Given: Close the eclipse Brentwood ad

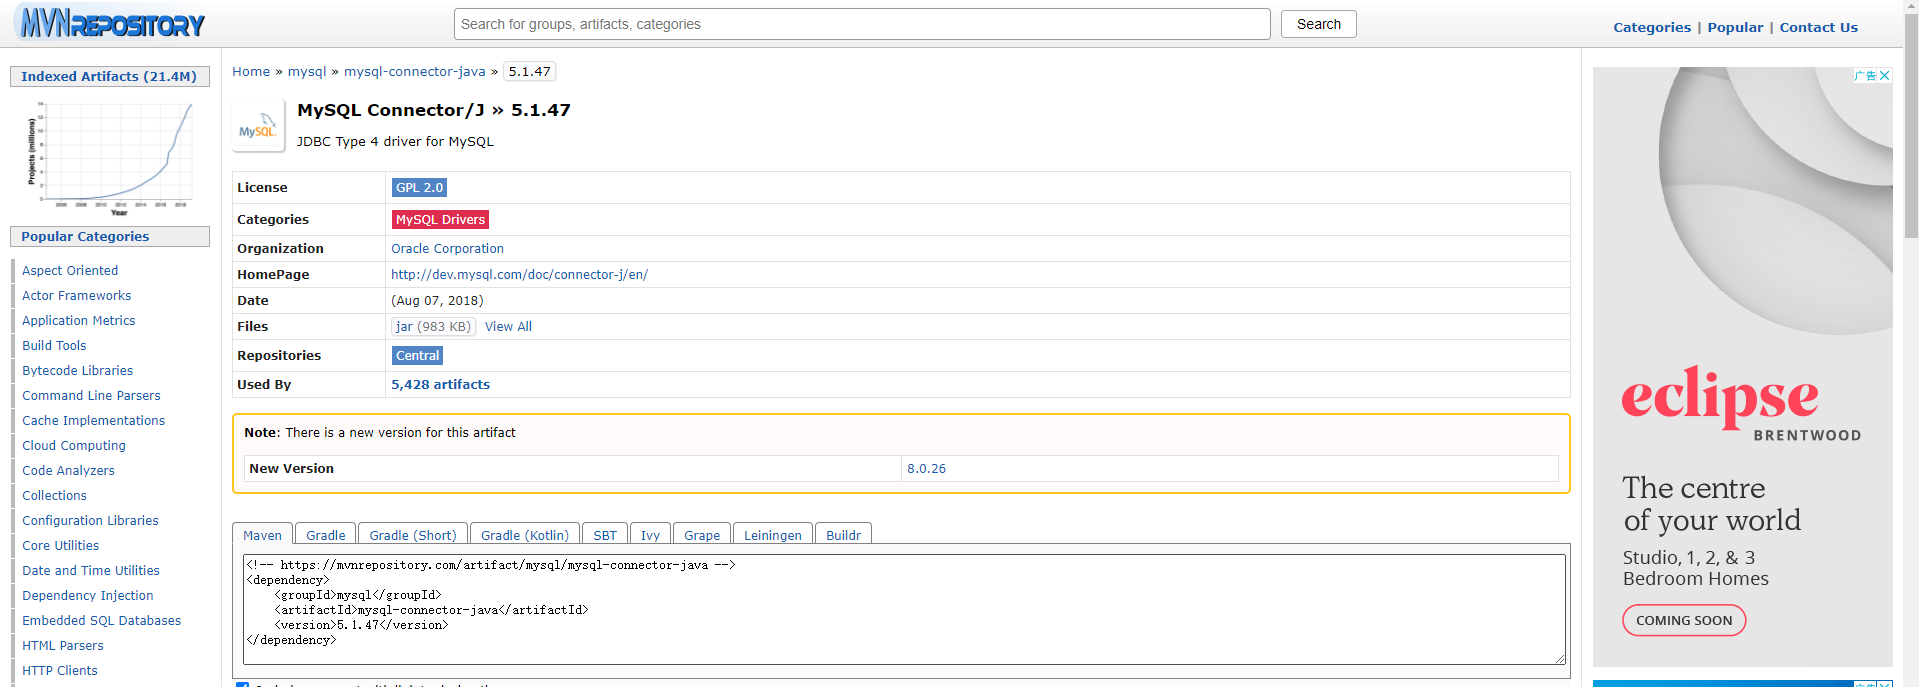Looking at the screenshot, I should tap(1885, 76).
